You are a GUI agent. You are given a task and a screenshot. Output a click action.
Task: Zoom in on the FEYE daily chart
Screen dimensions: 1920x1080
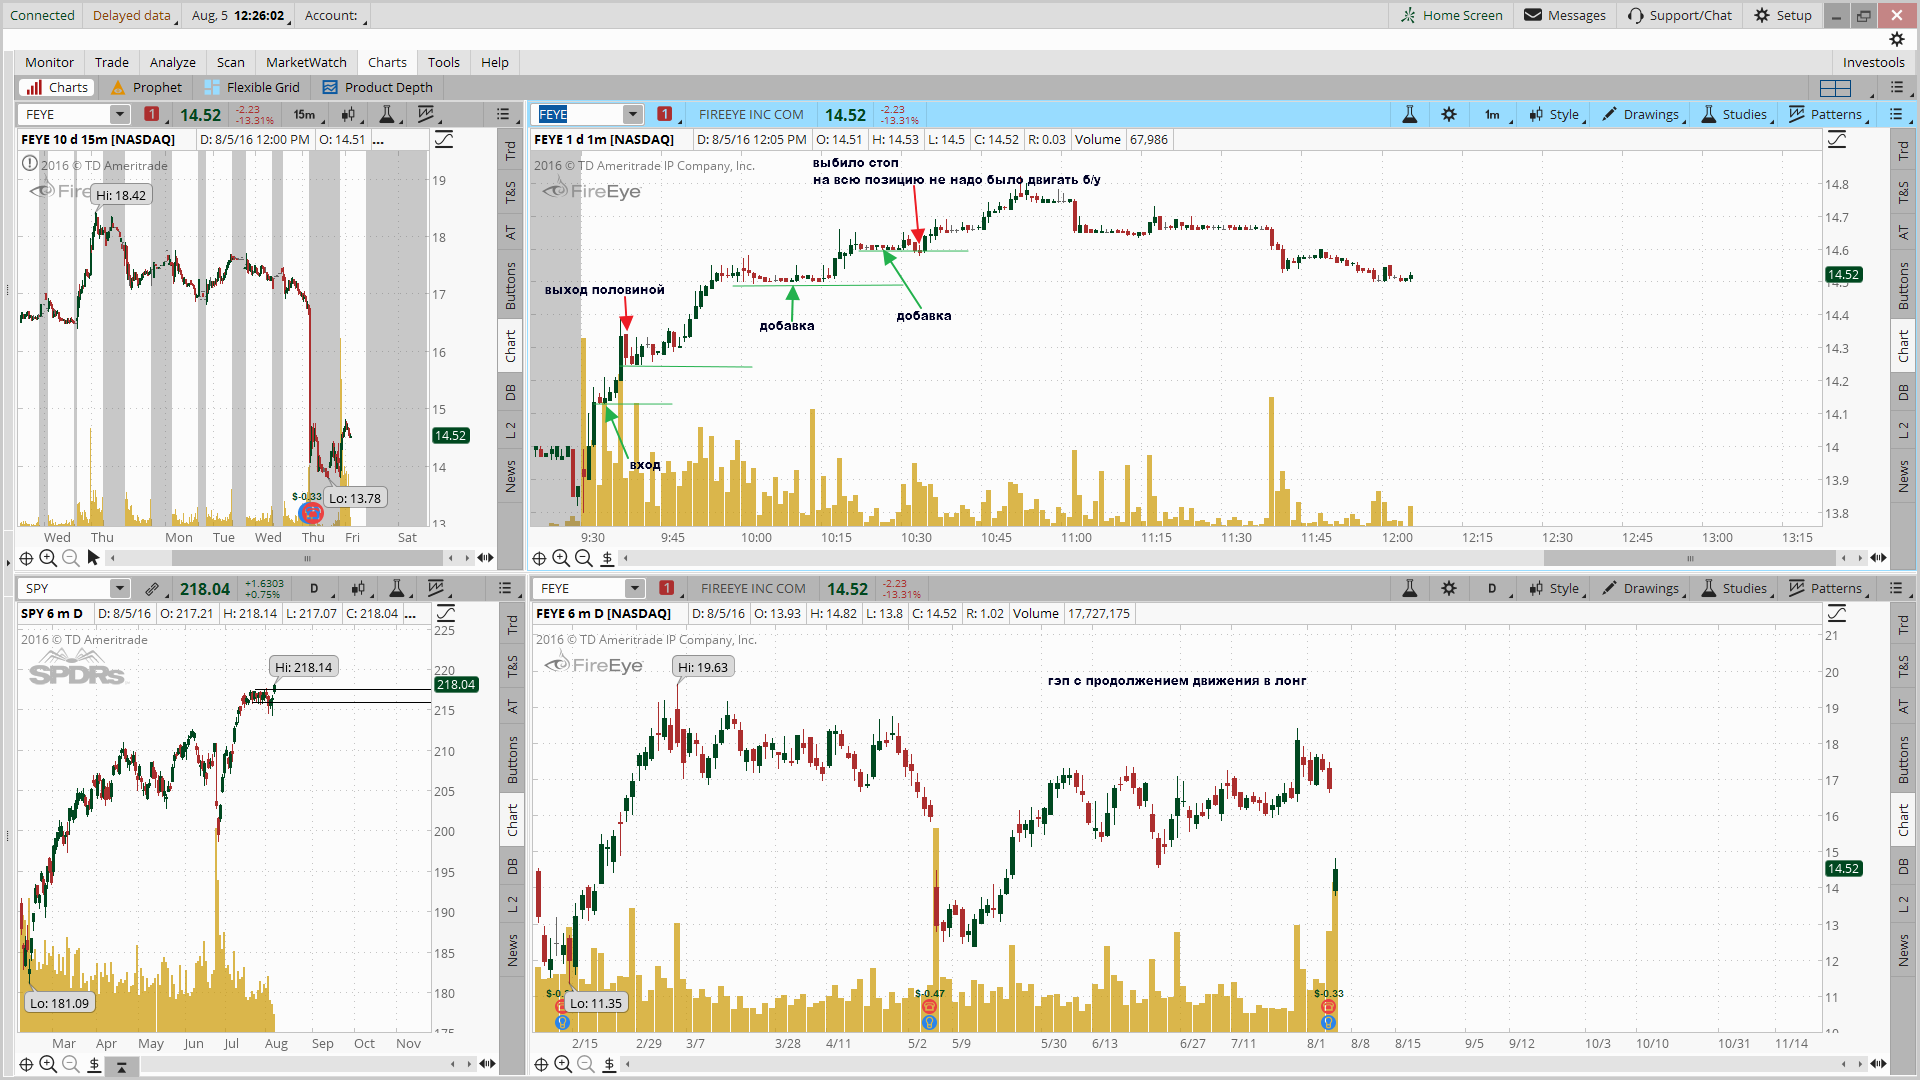(x=563, y=1064)
